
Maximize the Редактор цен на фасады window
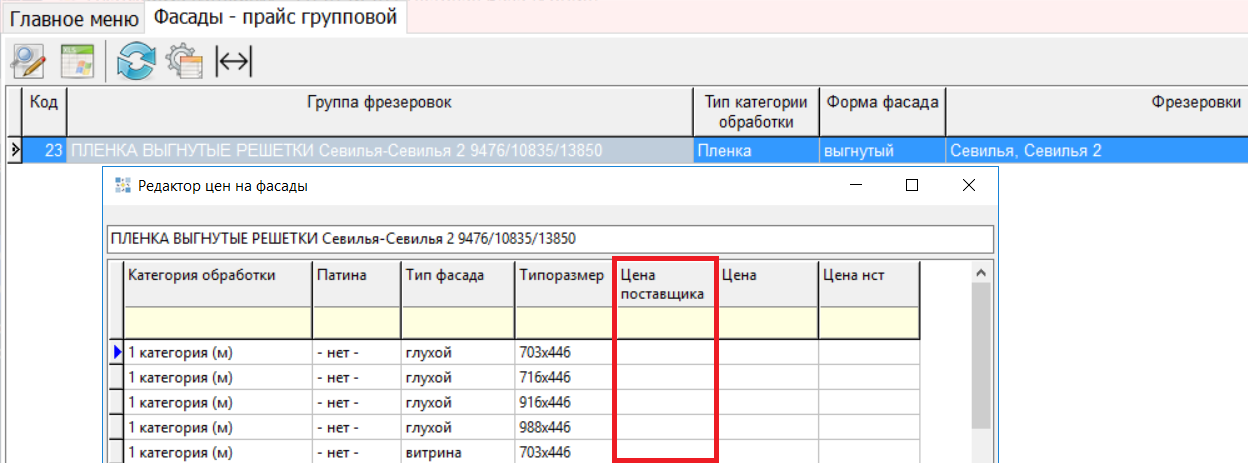coord(911,185)
